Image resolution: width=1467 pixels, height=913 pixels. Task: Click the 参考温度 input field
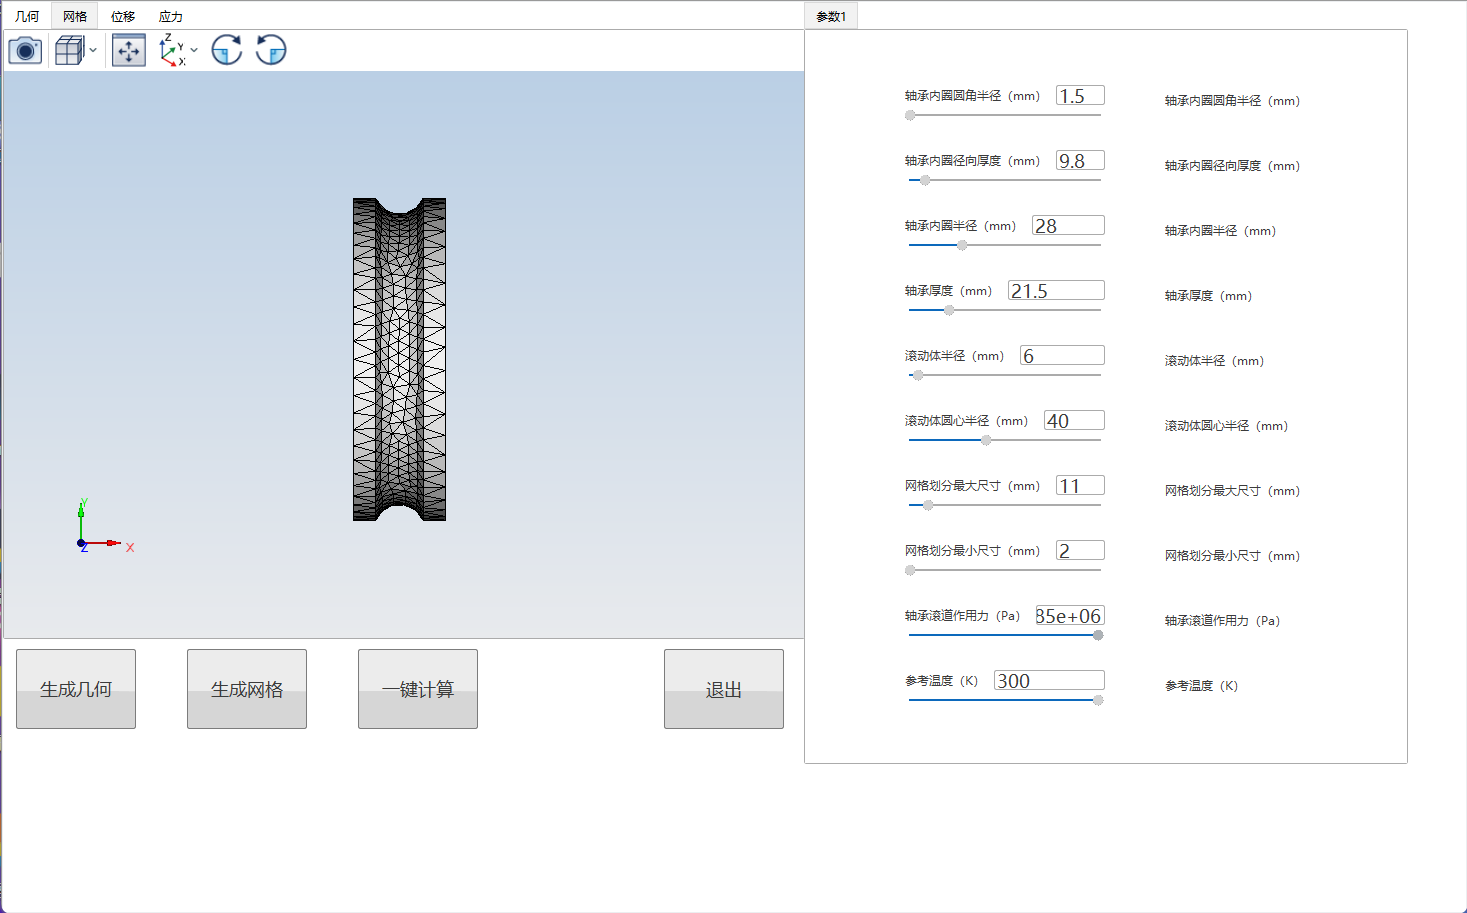[x=1049, y=681]
